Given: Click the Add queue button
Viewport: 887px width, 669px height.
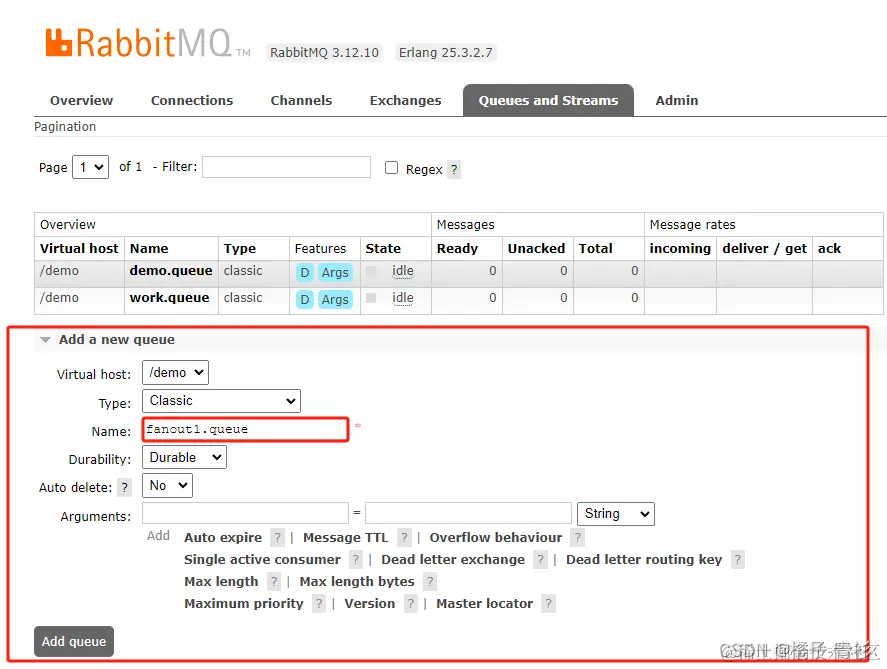Looking at the screenshot, I should (73, 641).
